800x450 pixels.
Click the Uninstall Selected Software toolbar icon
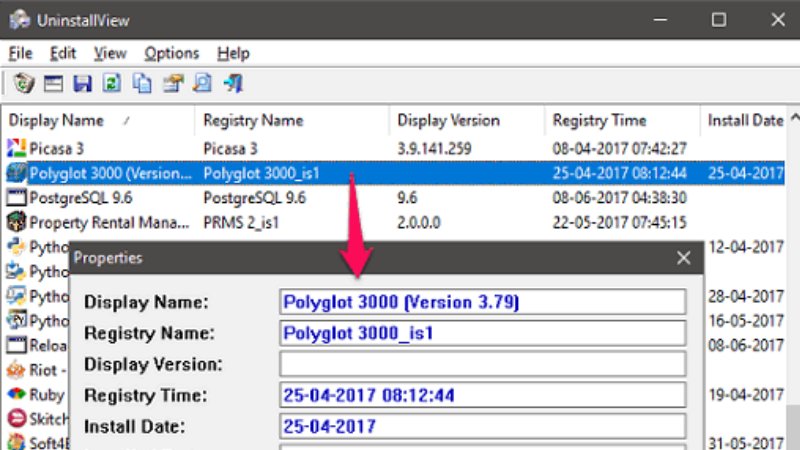[24, 84]
